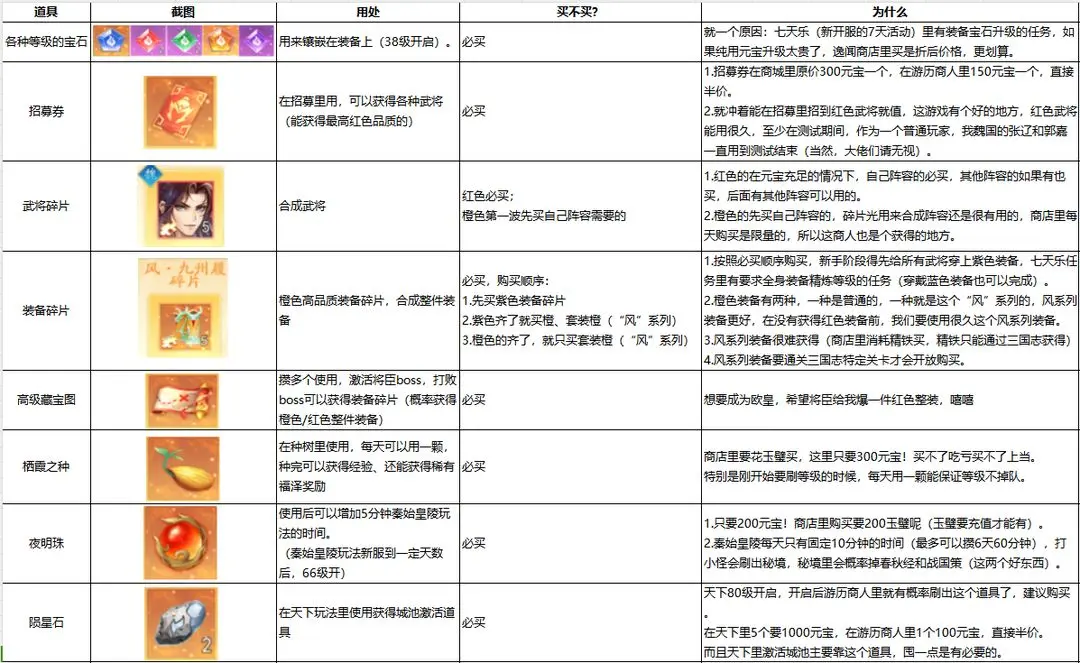
Task: Click the 道具 column header
Action: tap(46, 10)
